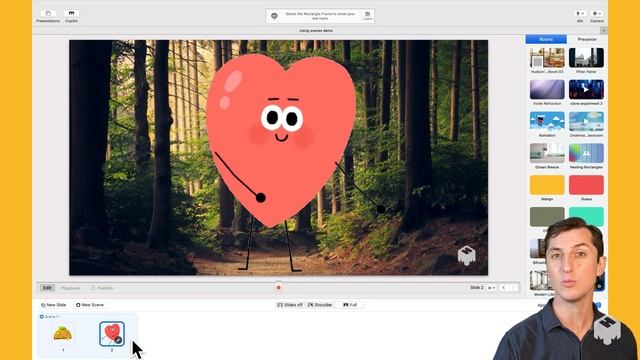The image size is (640, 360).
Task: Go to the previous slide arrow
Action: (504, 288)
